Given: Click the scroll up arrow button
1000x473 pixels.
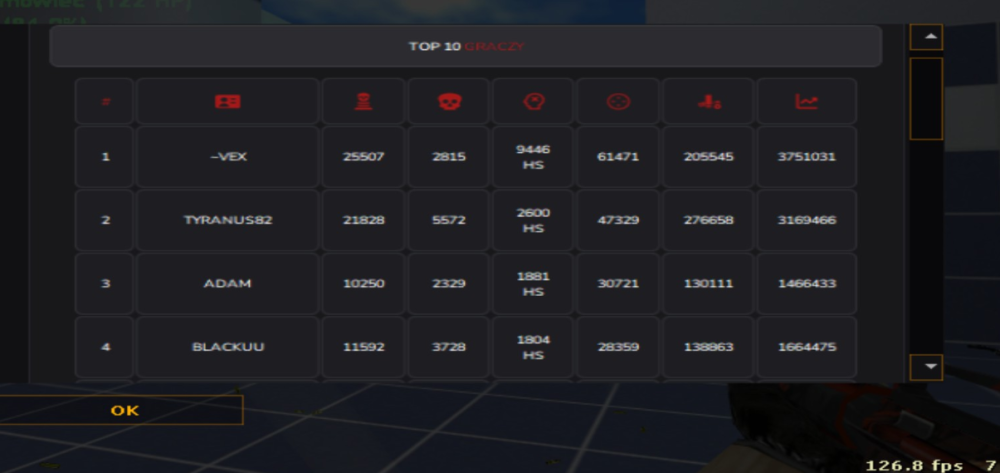Looking at the screenshot, I should point(926,37).
